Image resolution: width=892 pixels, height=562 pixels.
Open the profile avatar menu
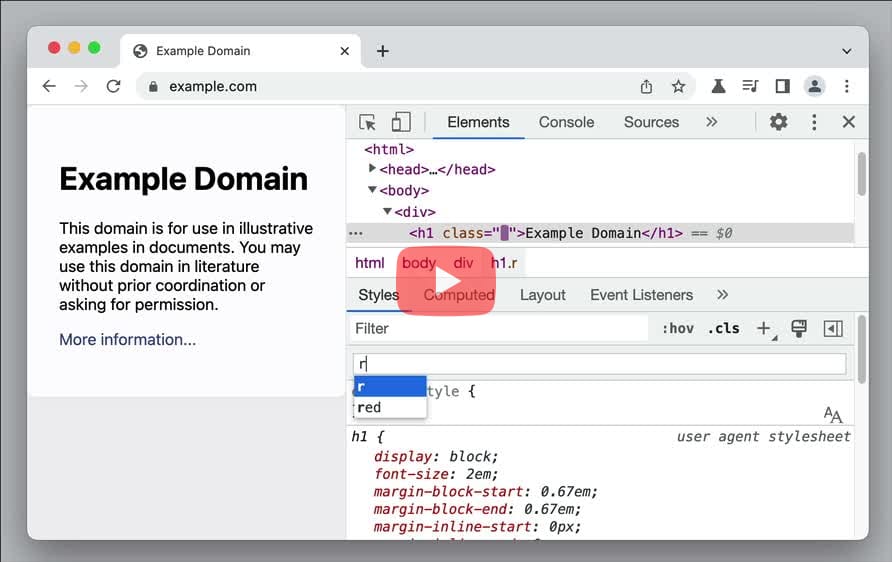815,86
